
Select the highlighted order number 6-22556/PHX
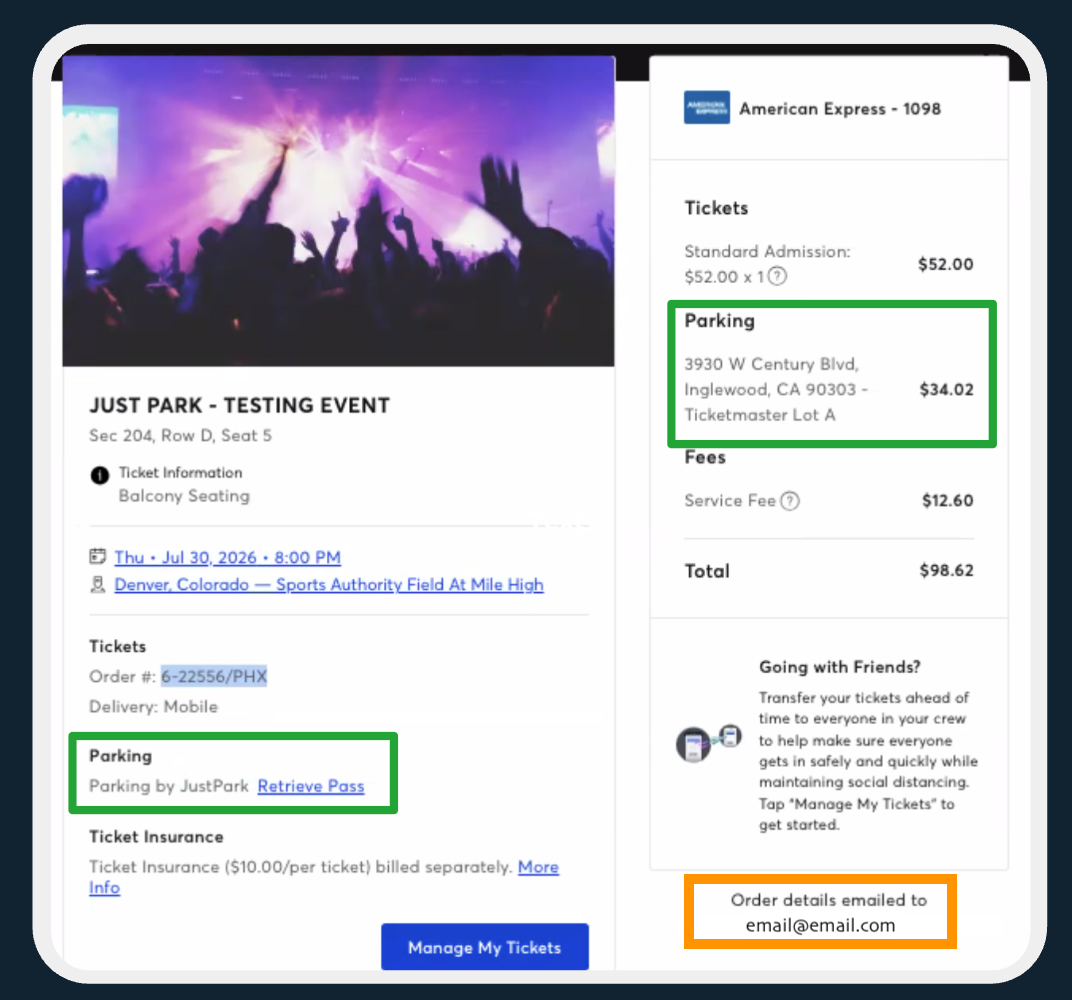point(214,675)
